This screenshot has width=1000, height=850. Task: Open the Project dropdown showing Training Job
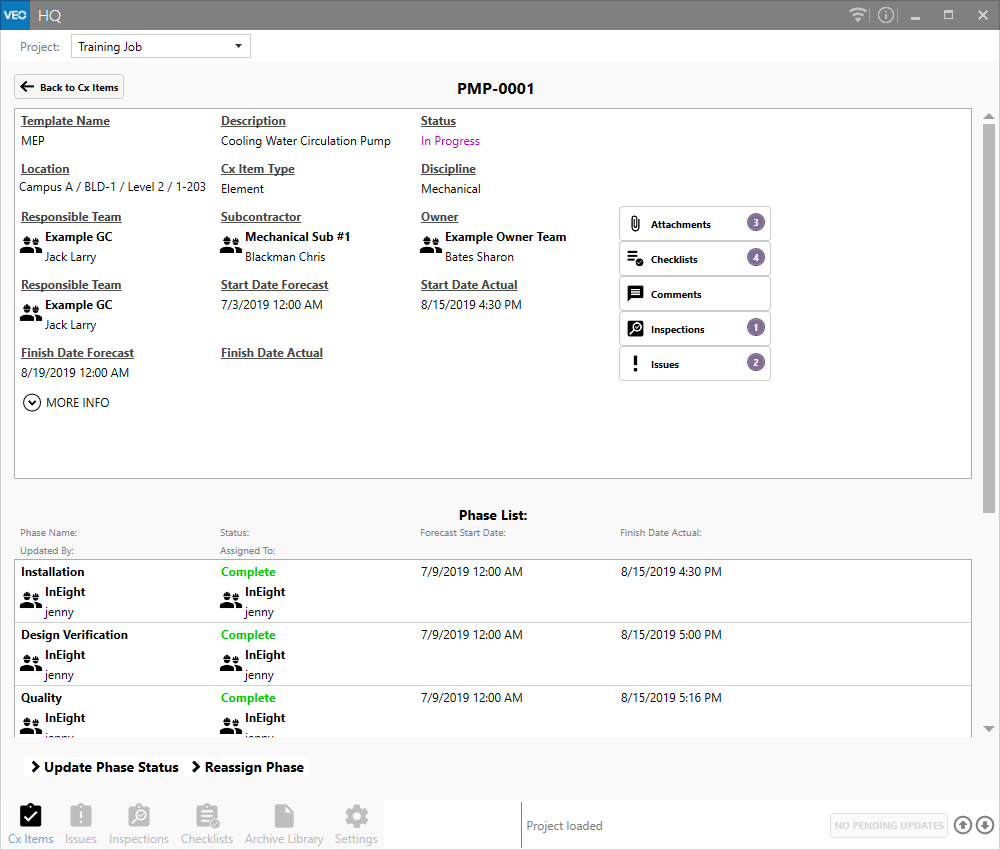click(160, 47)
